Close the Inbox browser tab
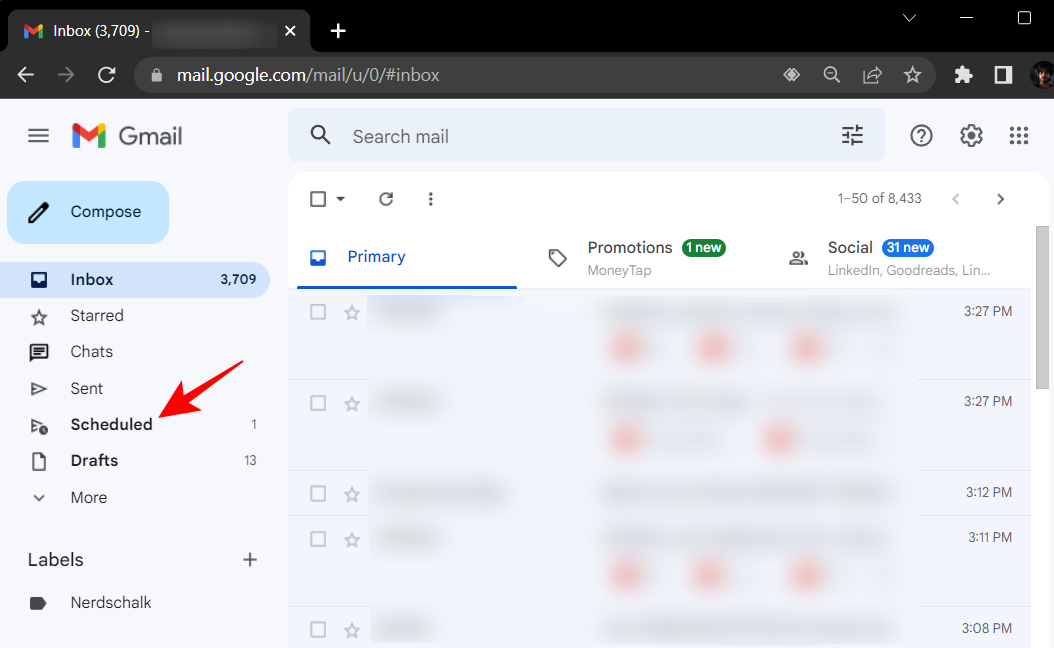1054x648 pixels. [290, 31]
